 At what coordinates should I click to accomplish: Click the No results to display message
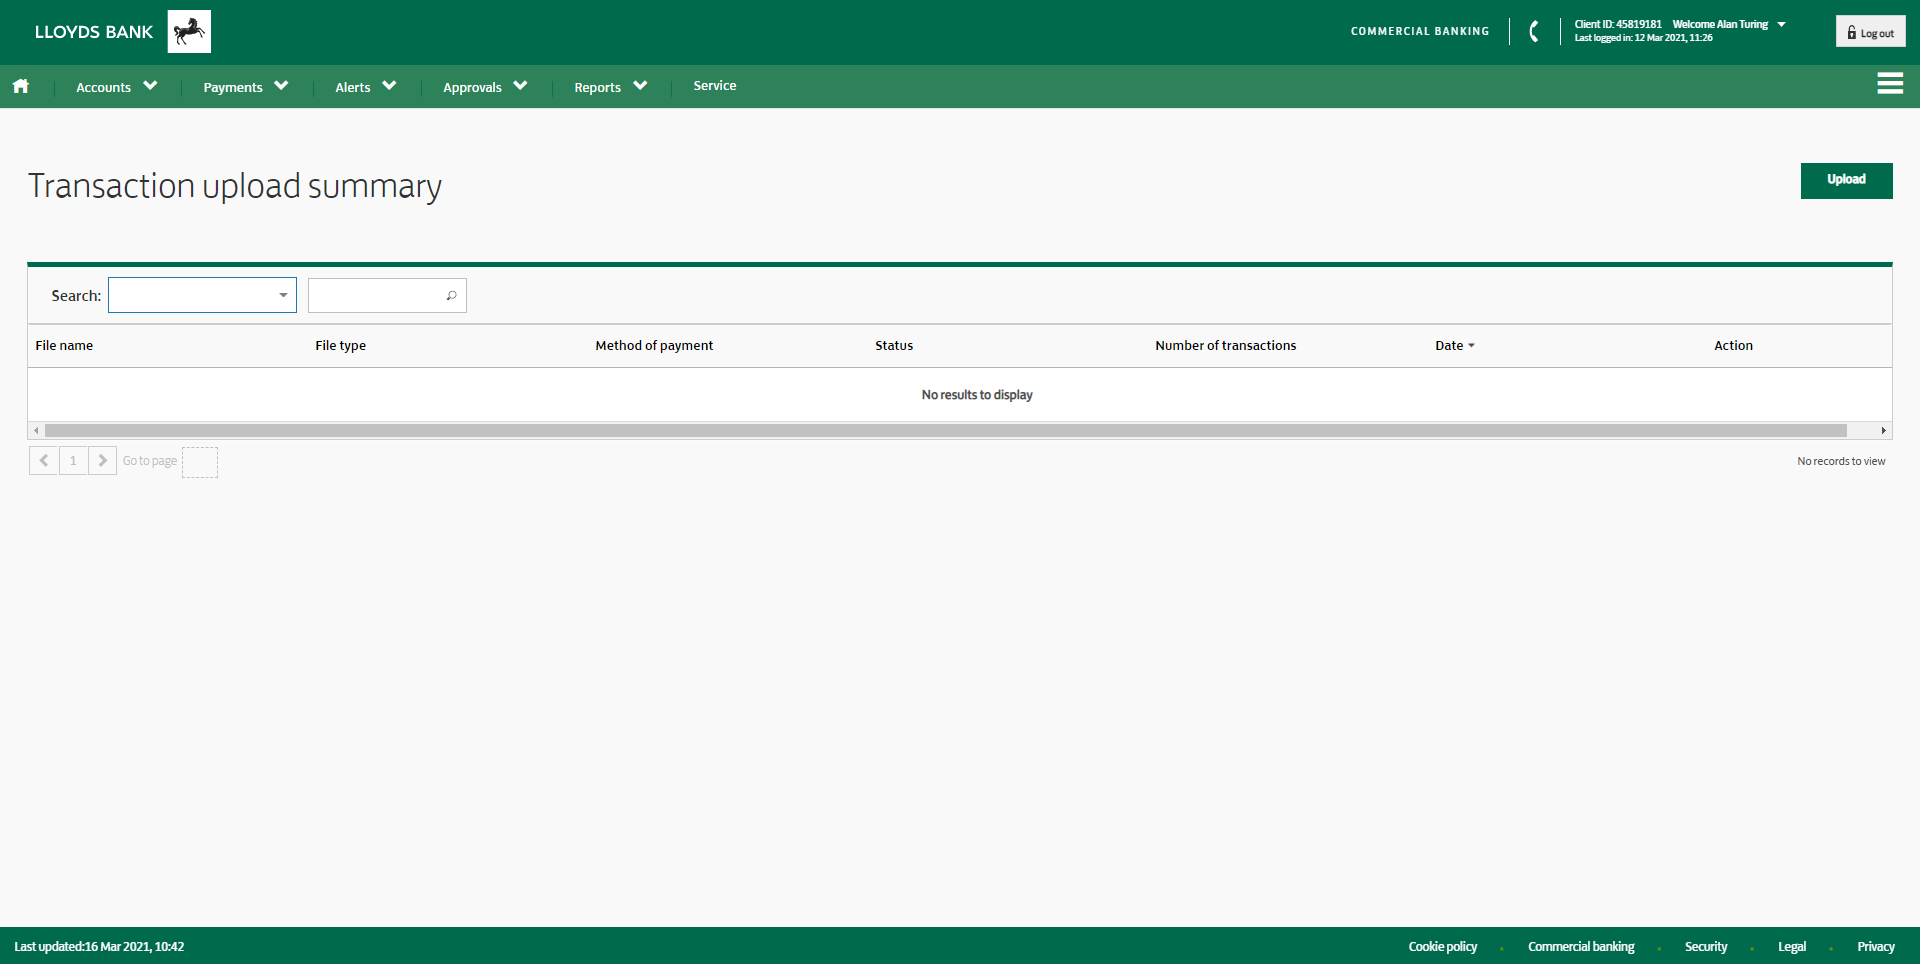[x=977, y=395]
